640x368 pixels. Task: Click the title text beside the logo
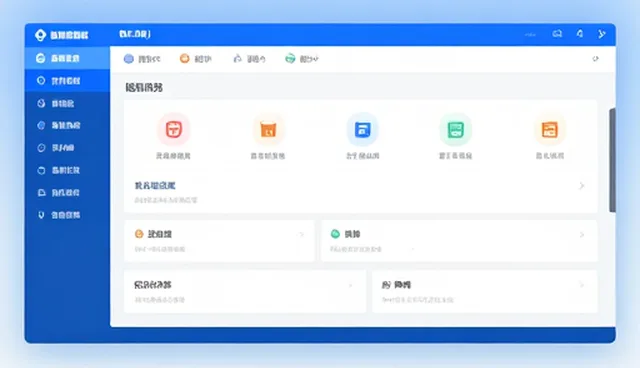point(69,35)
